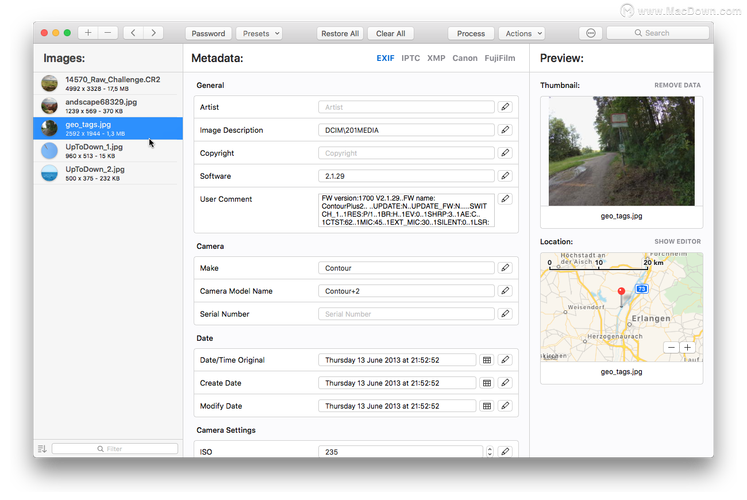Remove image with the minus button

(108, 33)
